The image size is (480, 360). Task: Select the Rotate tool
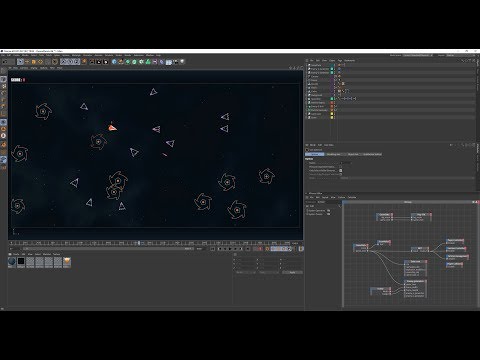pyautogui.click(x=40, y=62)
